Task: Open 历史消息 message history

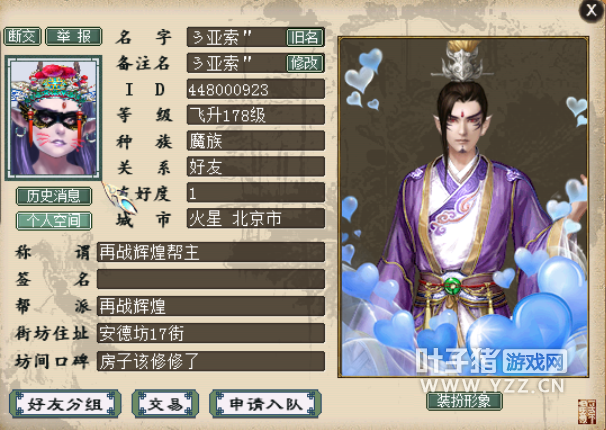Action: pos(54,196)
